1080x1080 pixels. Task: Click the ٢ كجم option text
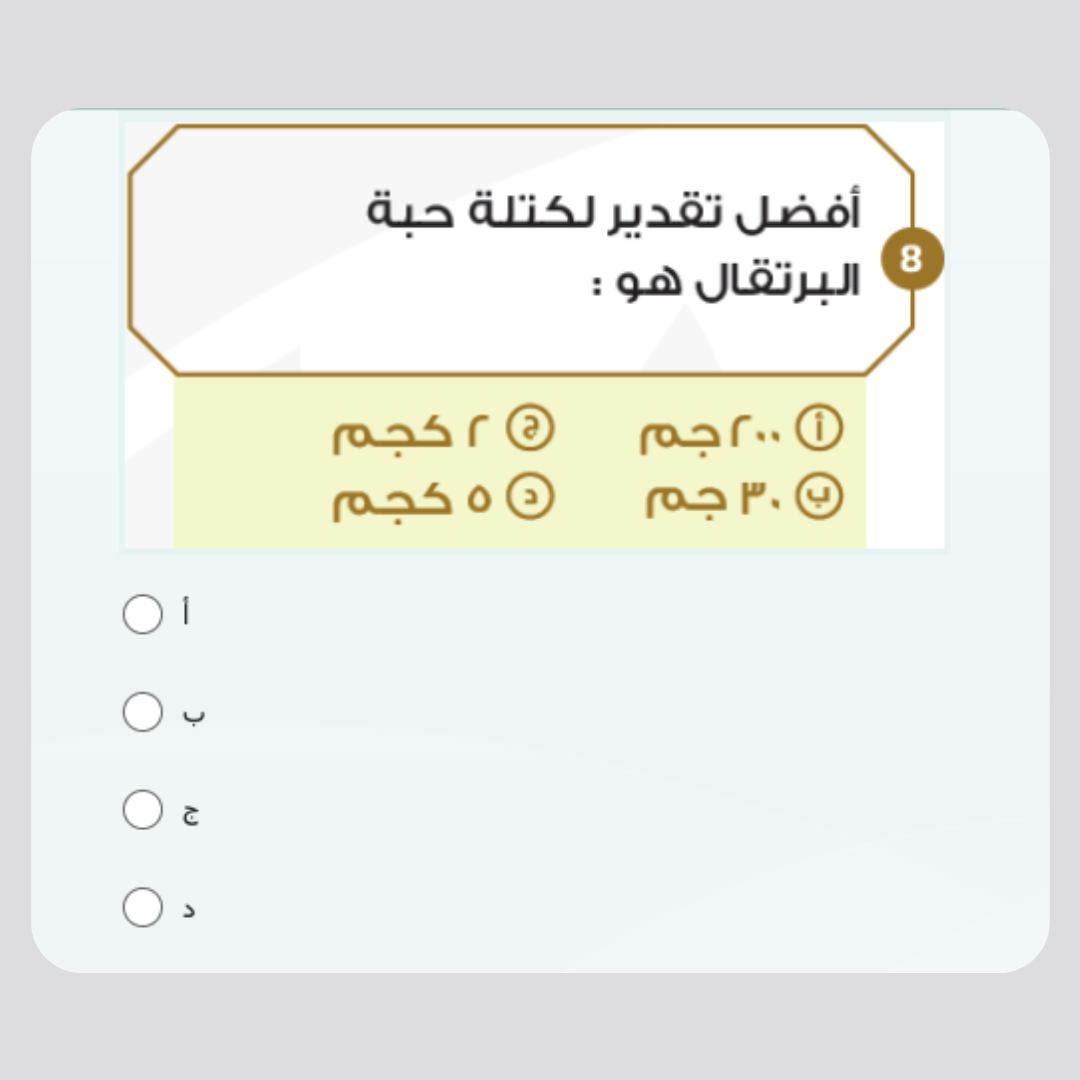(414, 433)
